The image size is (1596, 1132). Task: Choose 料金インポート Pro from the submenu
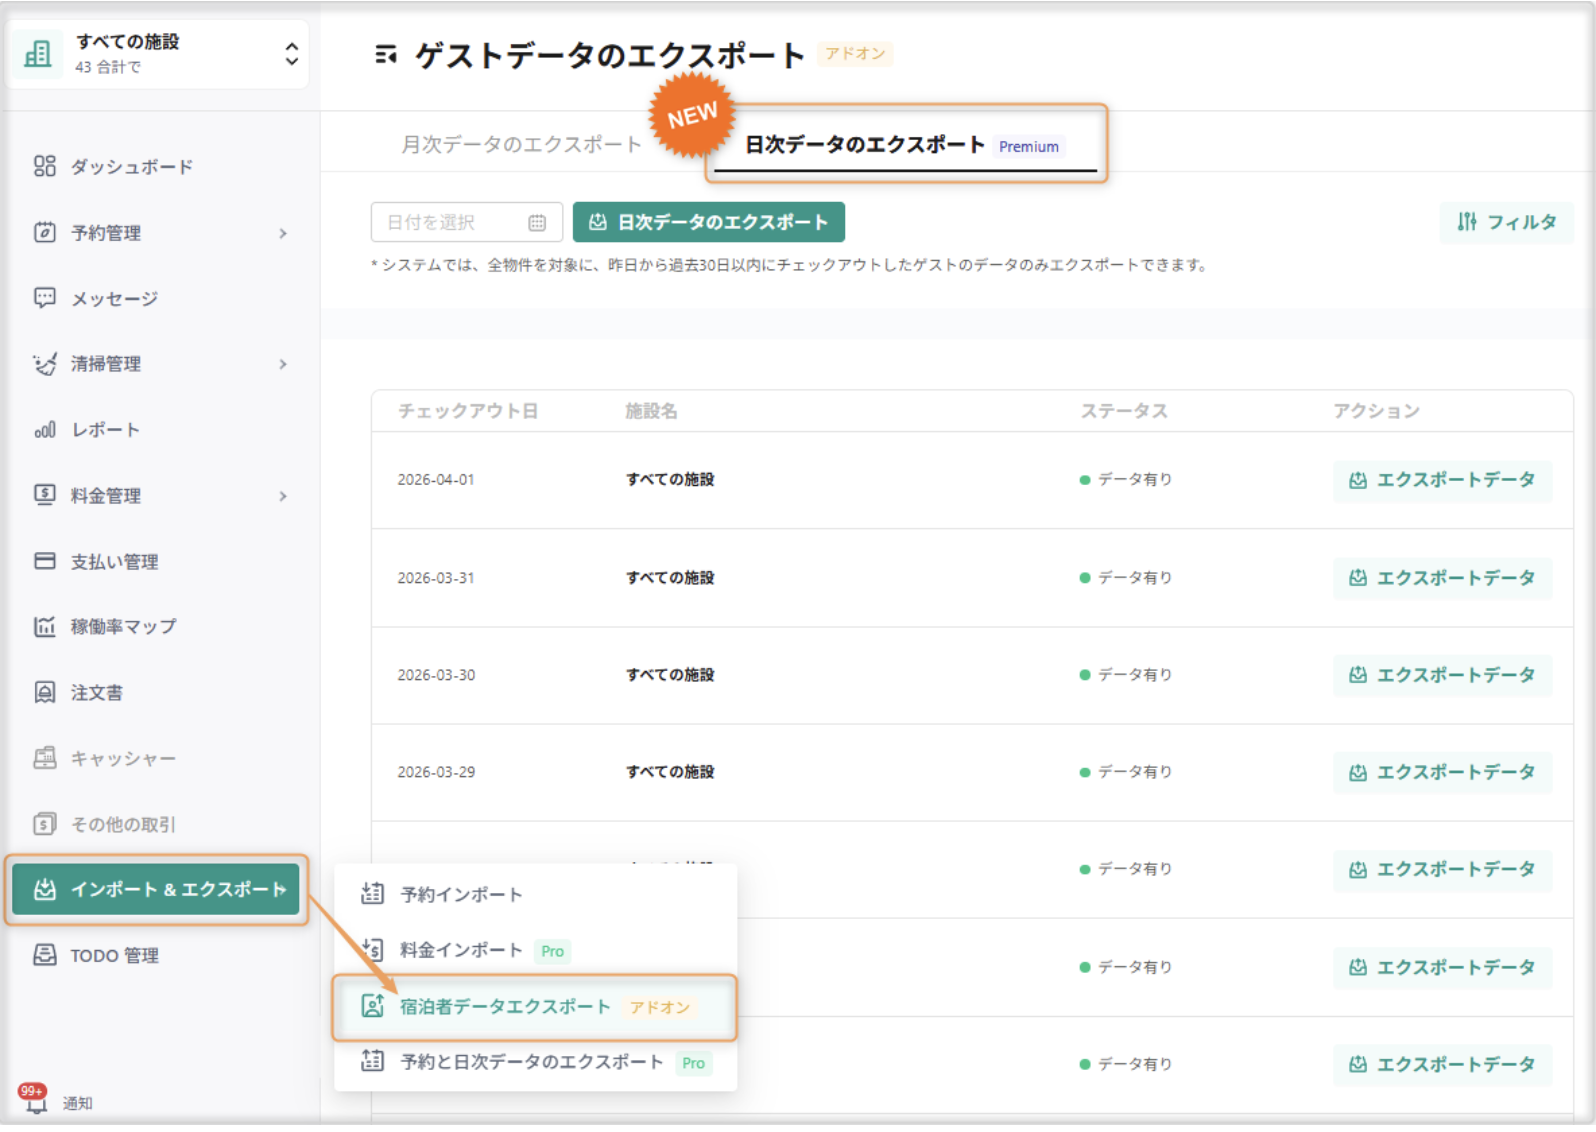click(x=536, y=950)
